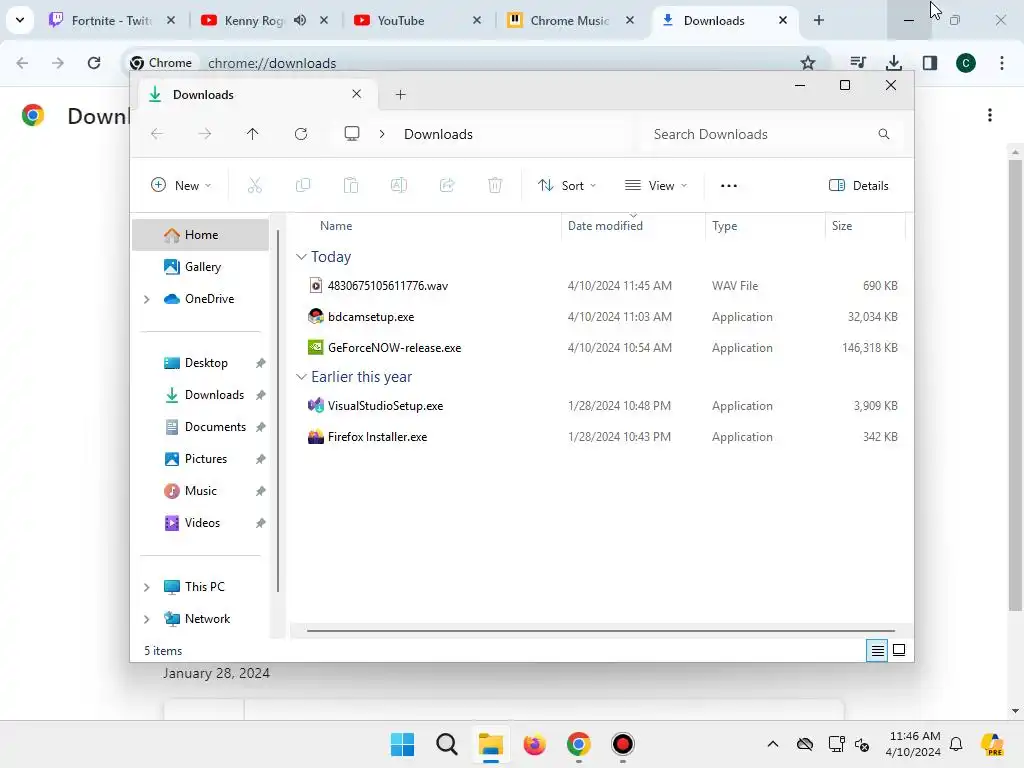The height and width of the screenshot is (768, 1024).
Task: Go up one folder with Explorer's up arrow
Action: click(253, 134)
